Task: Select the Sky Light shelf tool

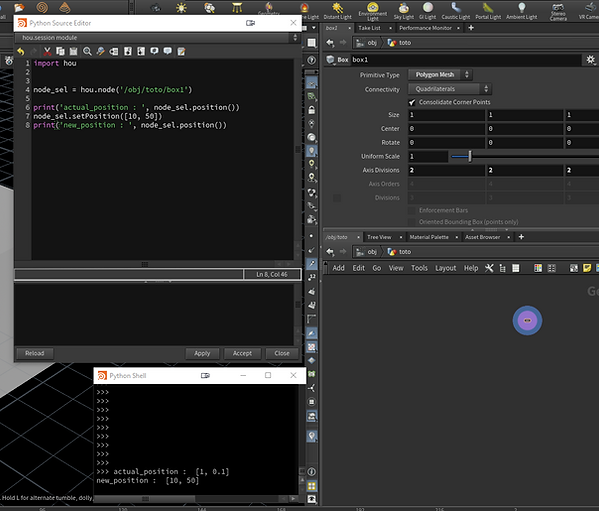Action: click(x=403, y=11)
